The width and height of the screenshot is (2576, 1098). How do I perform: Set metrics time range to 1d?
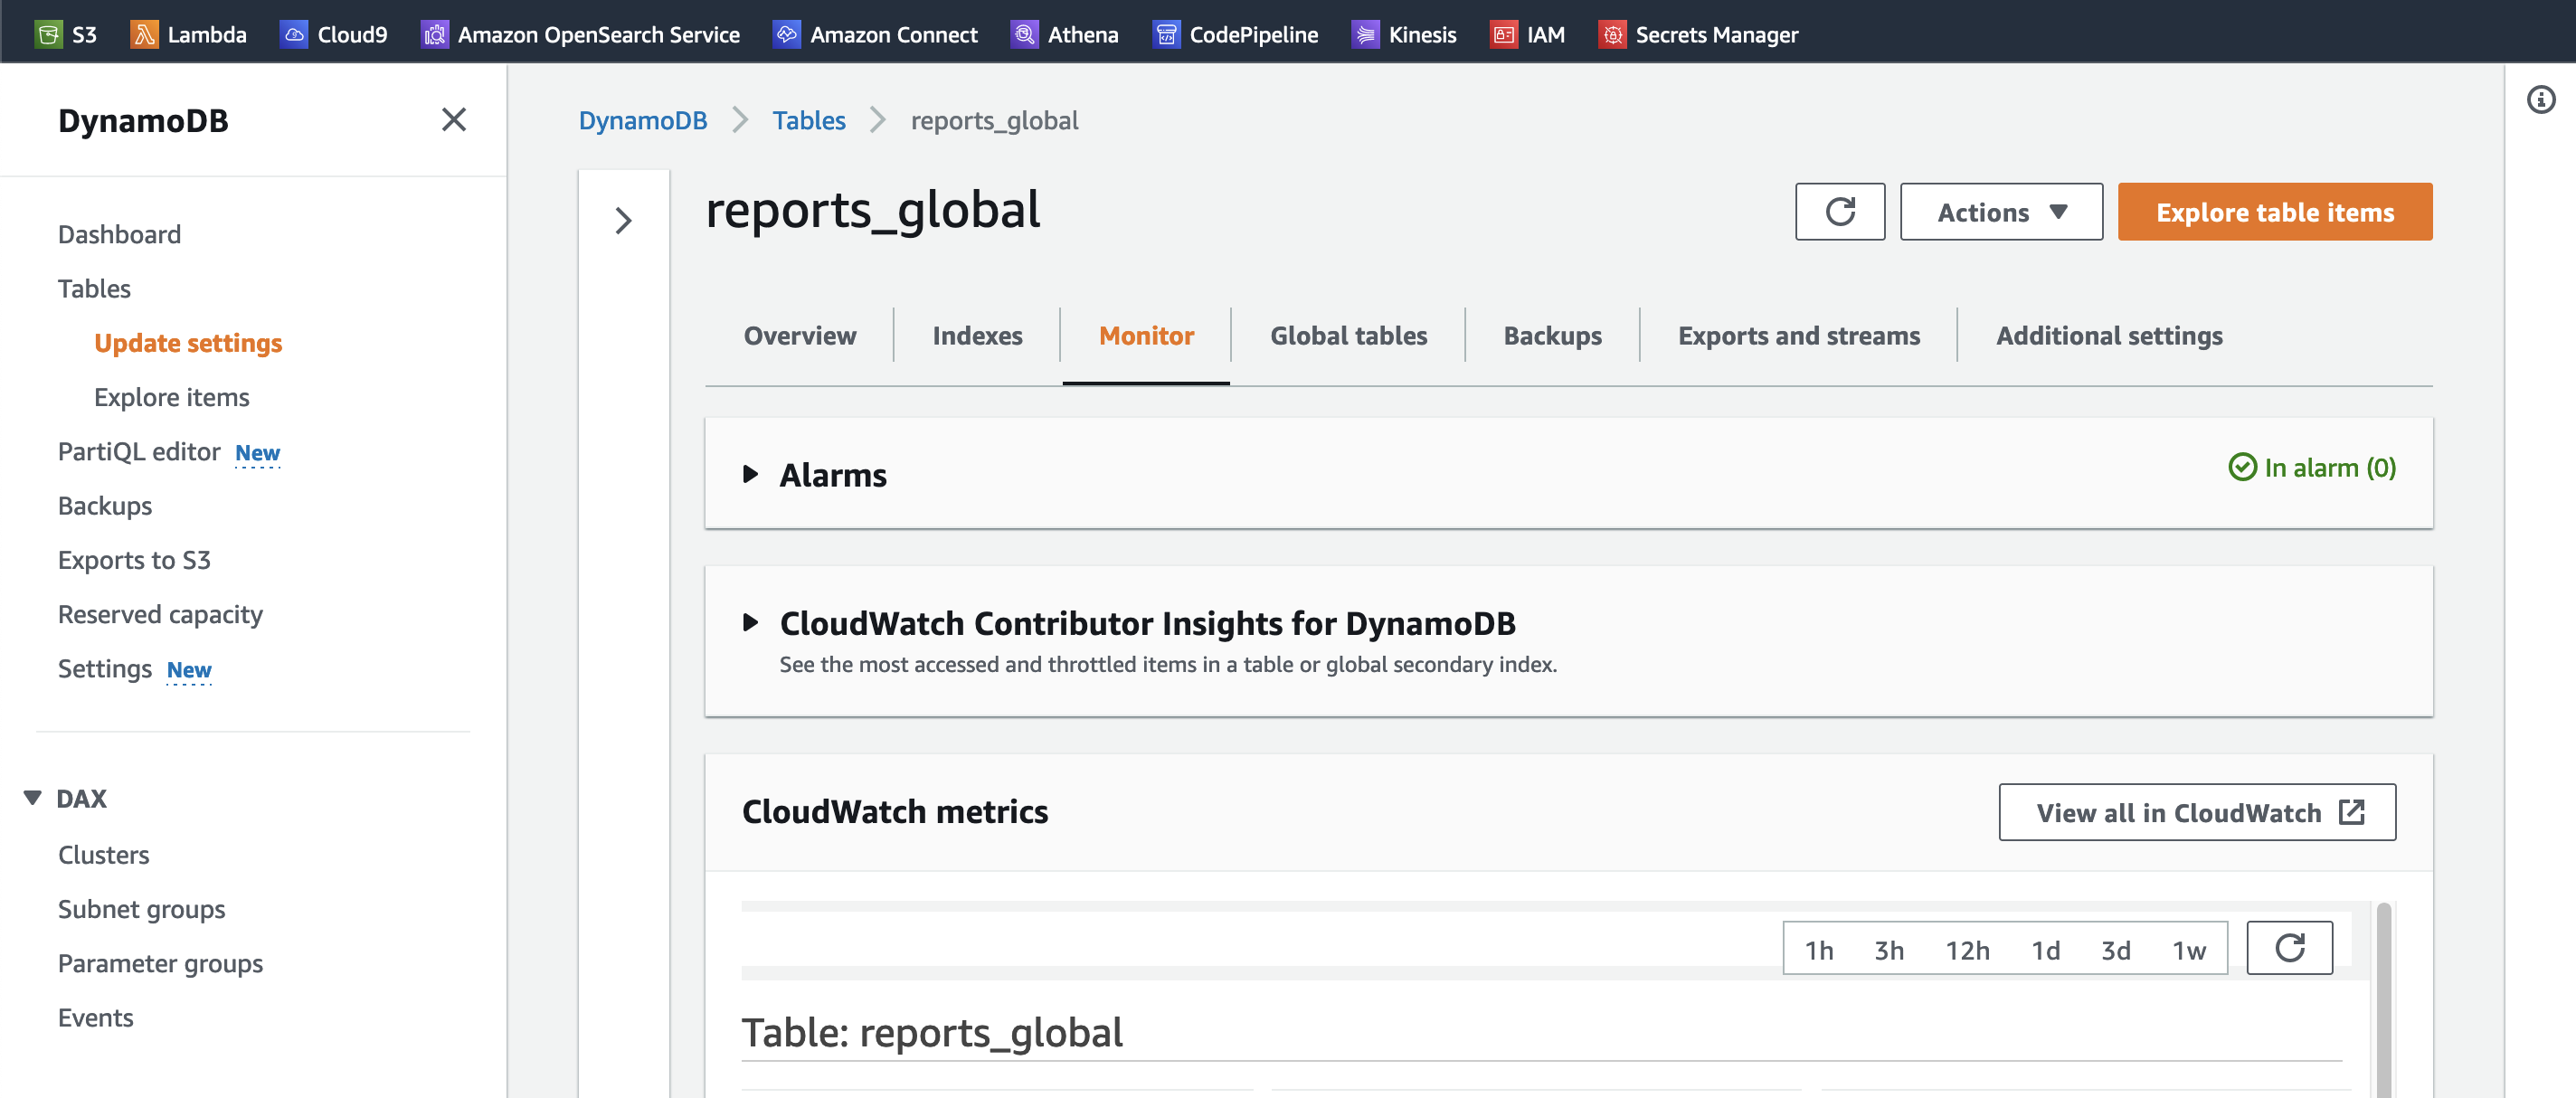(2046, 949)
